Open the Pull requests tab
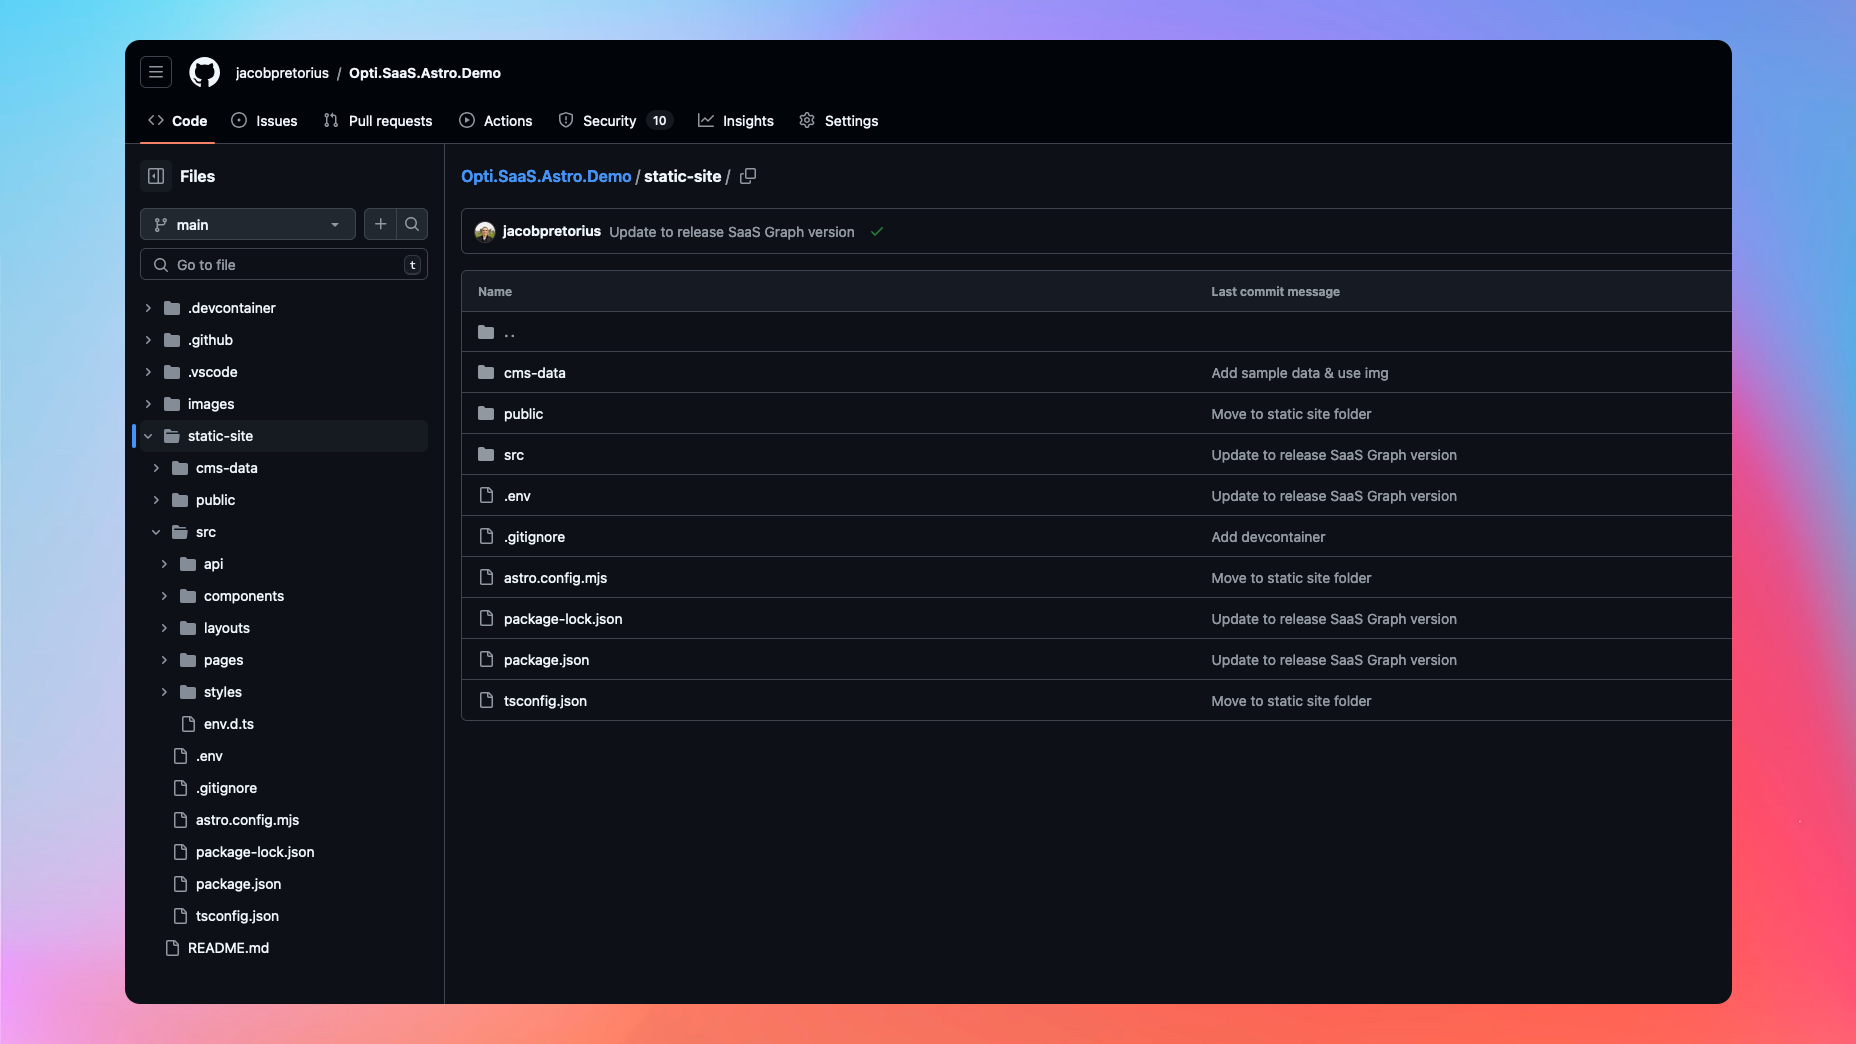The width and height of the screenshot is (1856, 1044). coord(378,120)
